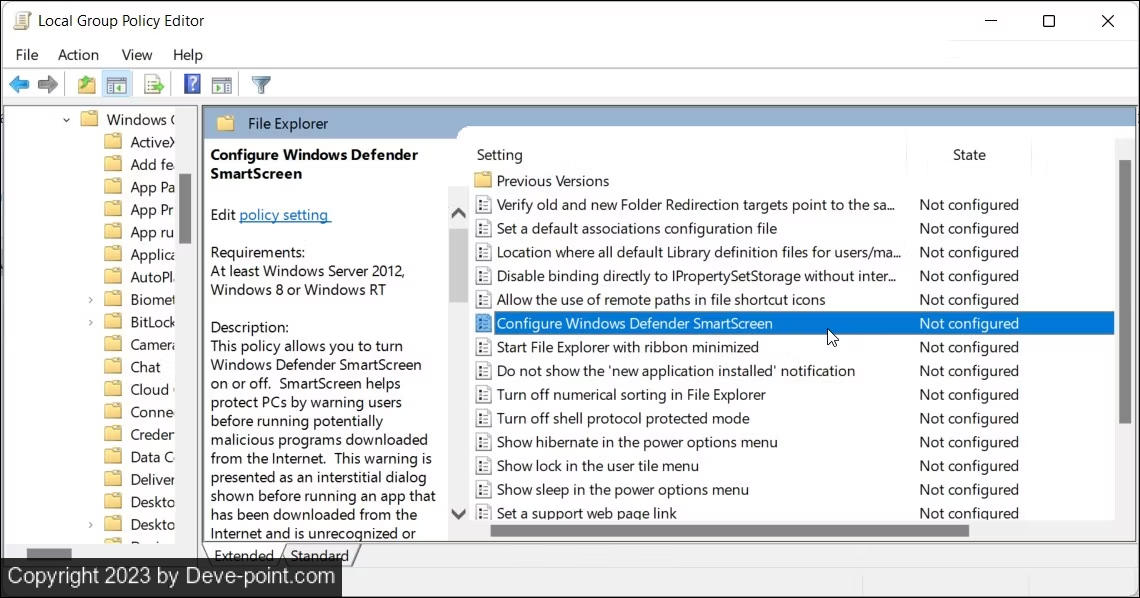Screen dimensions: 1140x598
Task: Open the Action menu
Action: click(79, 54)
